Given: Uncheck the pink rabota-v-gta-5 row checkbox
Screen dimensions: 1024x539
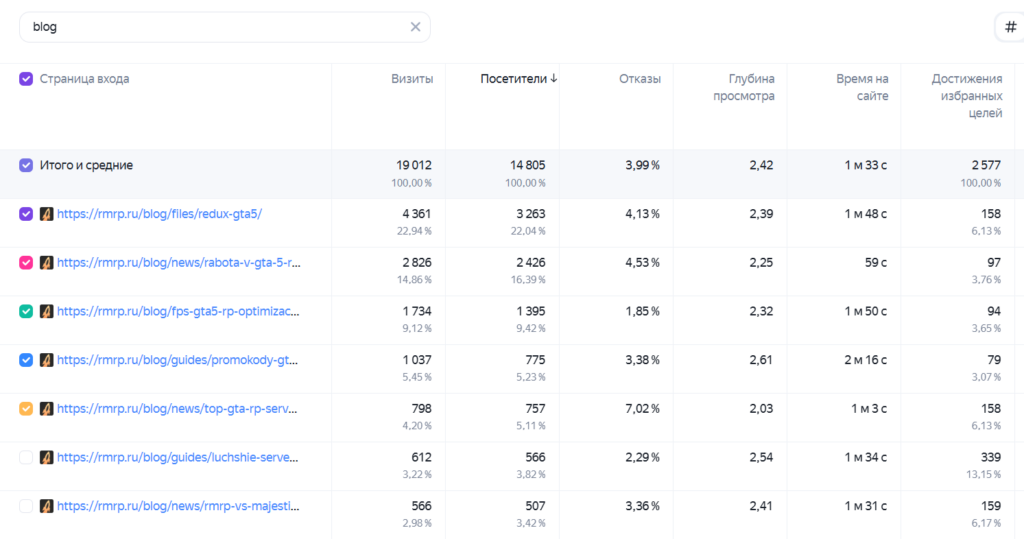Looking at the screenshot, I should tap(26, 263).
